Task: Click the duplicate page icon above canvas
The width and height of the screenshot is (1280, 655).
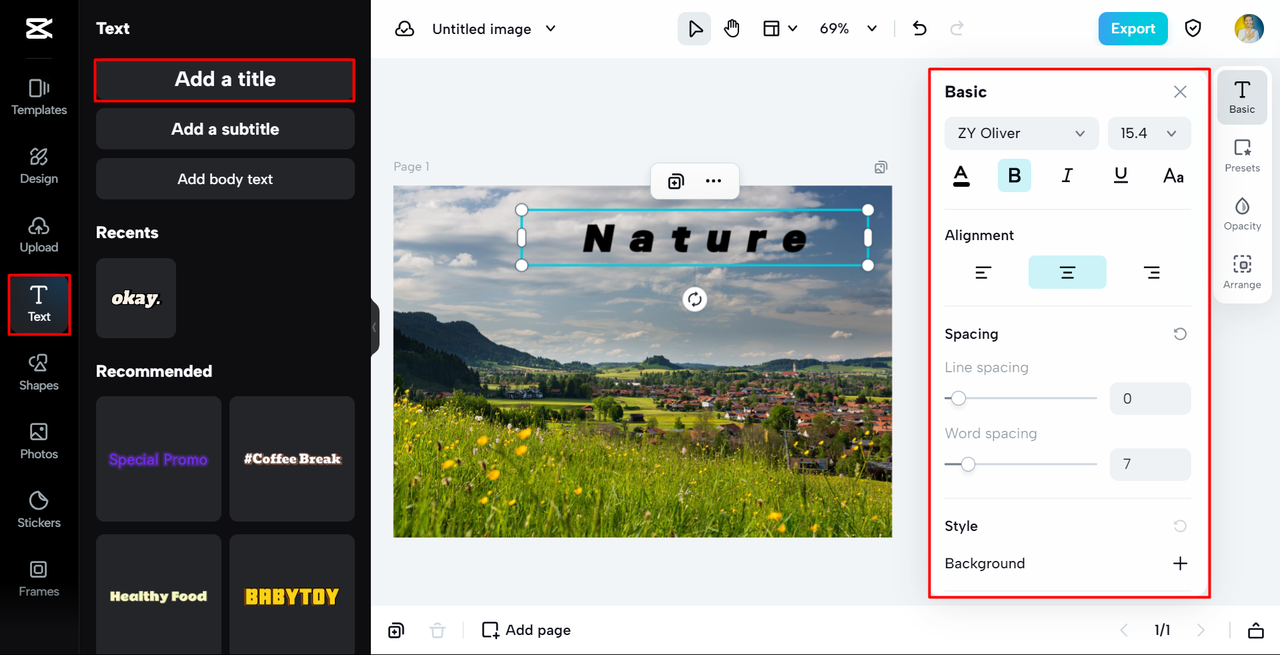Action: [880, 167]
